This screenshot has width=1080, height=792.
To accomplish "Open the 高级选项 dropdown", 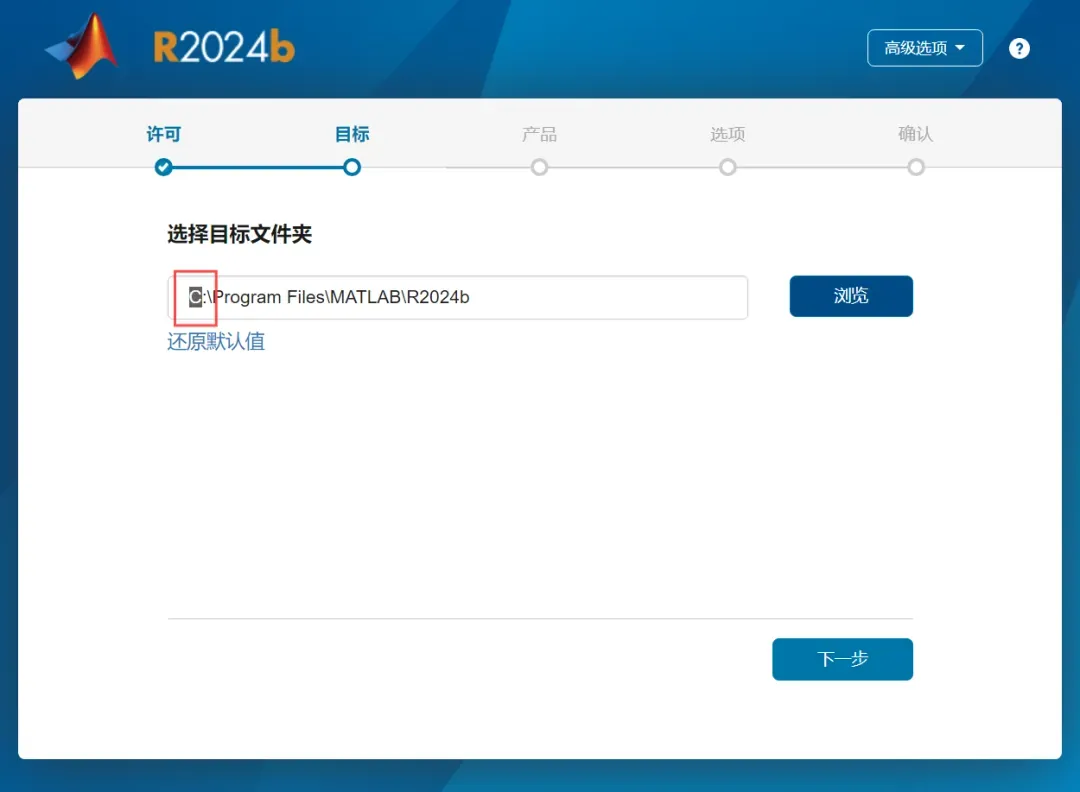I will [924, 48].
